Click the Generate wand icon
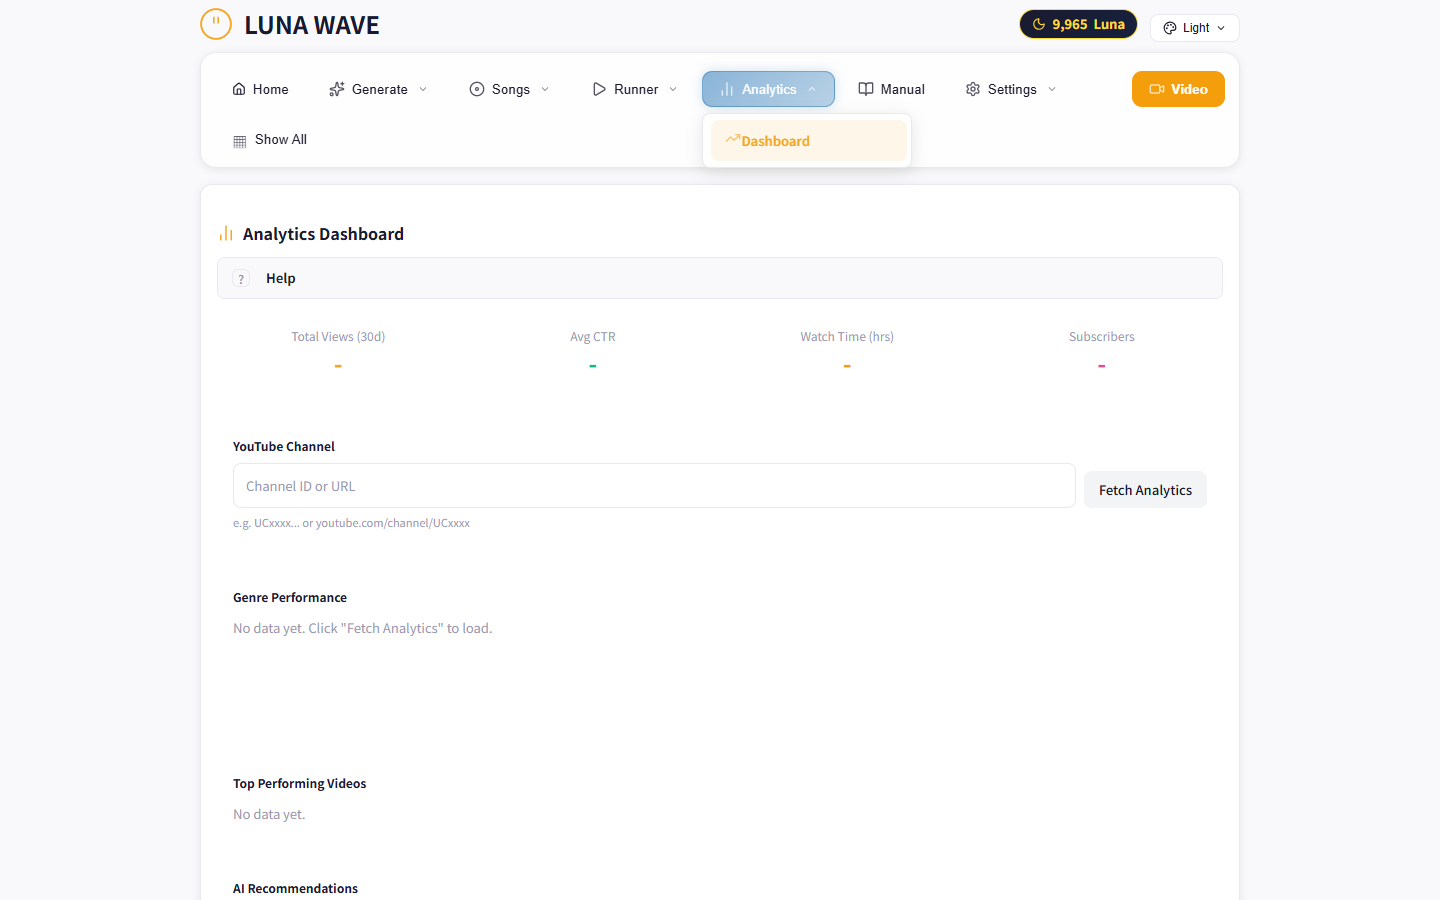 pos(336,89)
